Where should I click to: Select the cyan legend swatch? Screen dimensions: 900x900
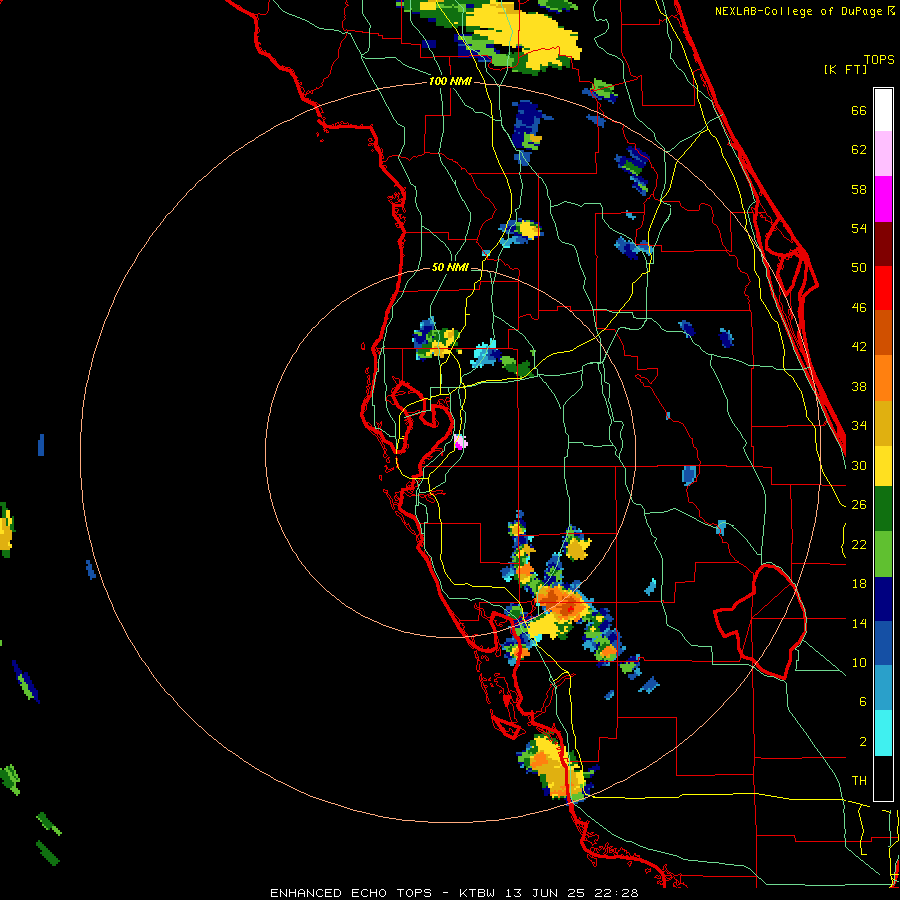pyautogui.click(x=883, y=733)
